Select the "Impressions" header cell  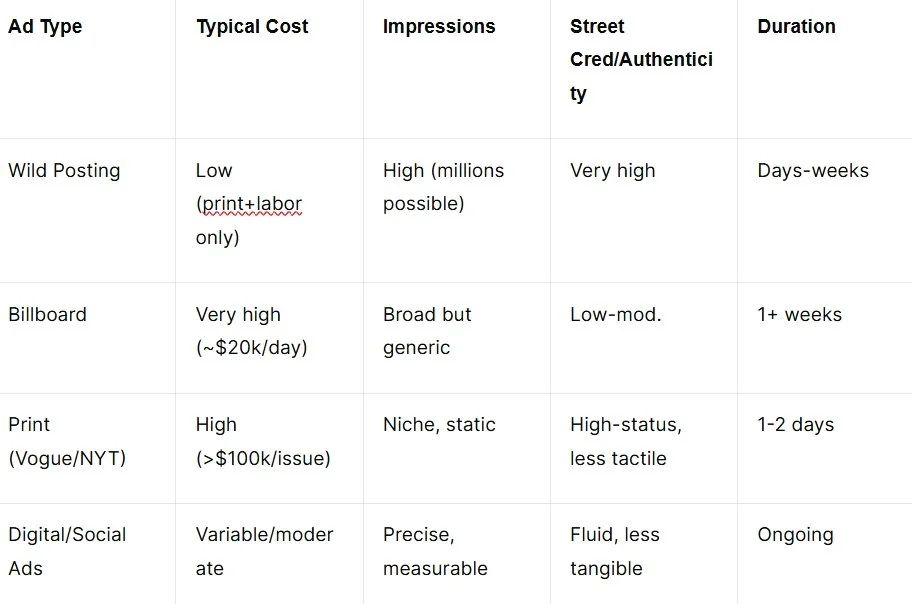tap(439, 27)
